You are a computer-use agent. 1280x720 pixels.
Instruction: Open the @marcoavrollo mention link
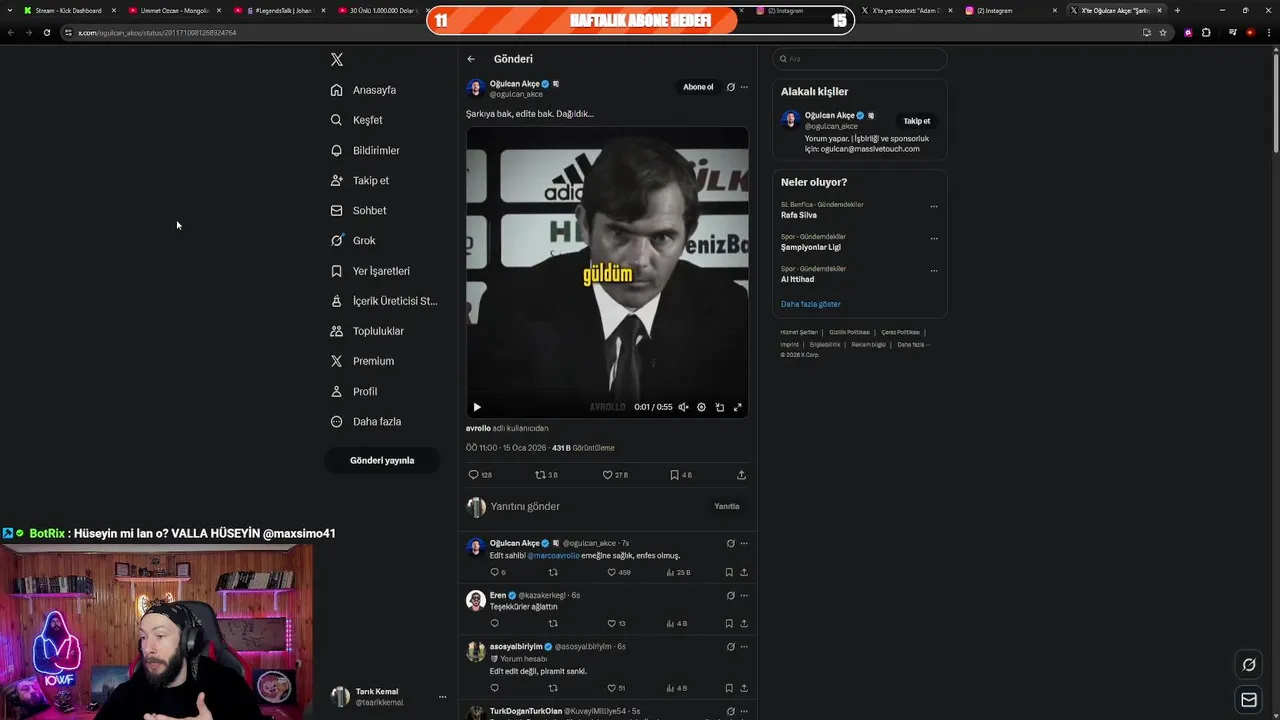click(553, 556)
